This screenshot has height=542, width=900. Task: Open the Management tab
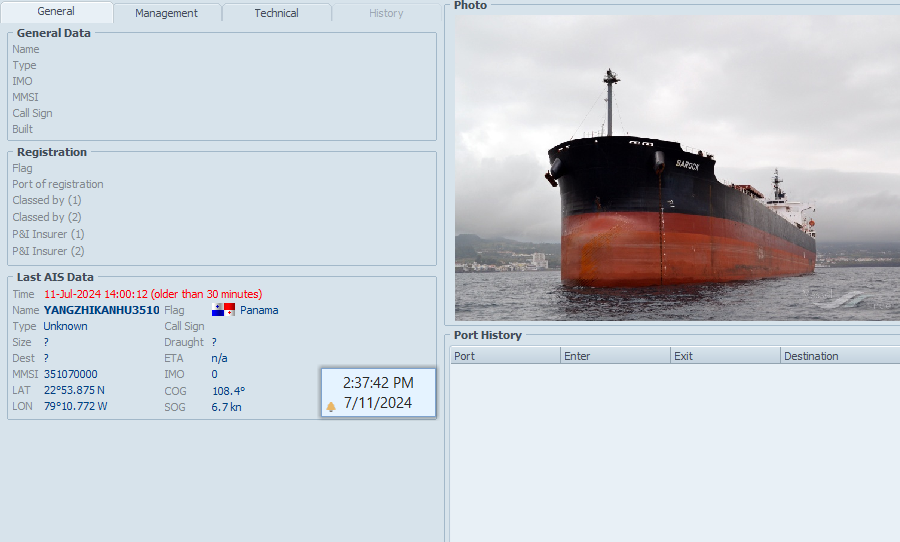[166, 13]
